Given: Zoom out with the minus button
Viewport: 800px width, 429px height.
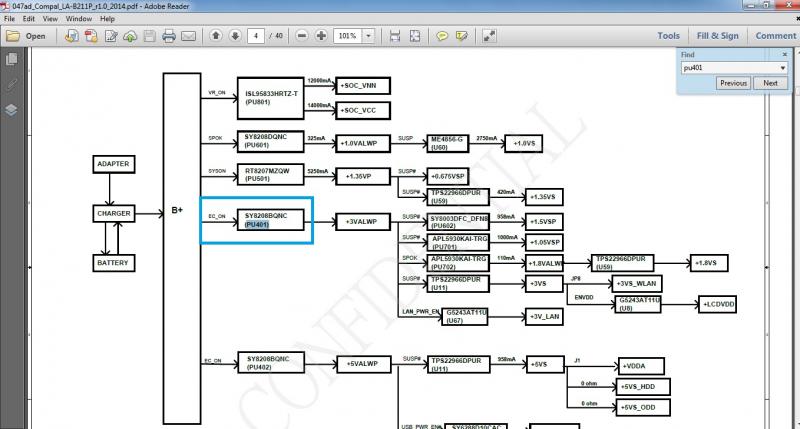Looking at the screenshot, I should (302, 36).
